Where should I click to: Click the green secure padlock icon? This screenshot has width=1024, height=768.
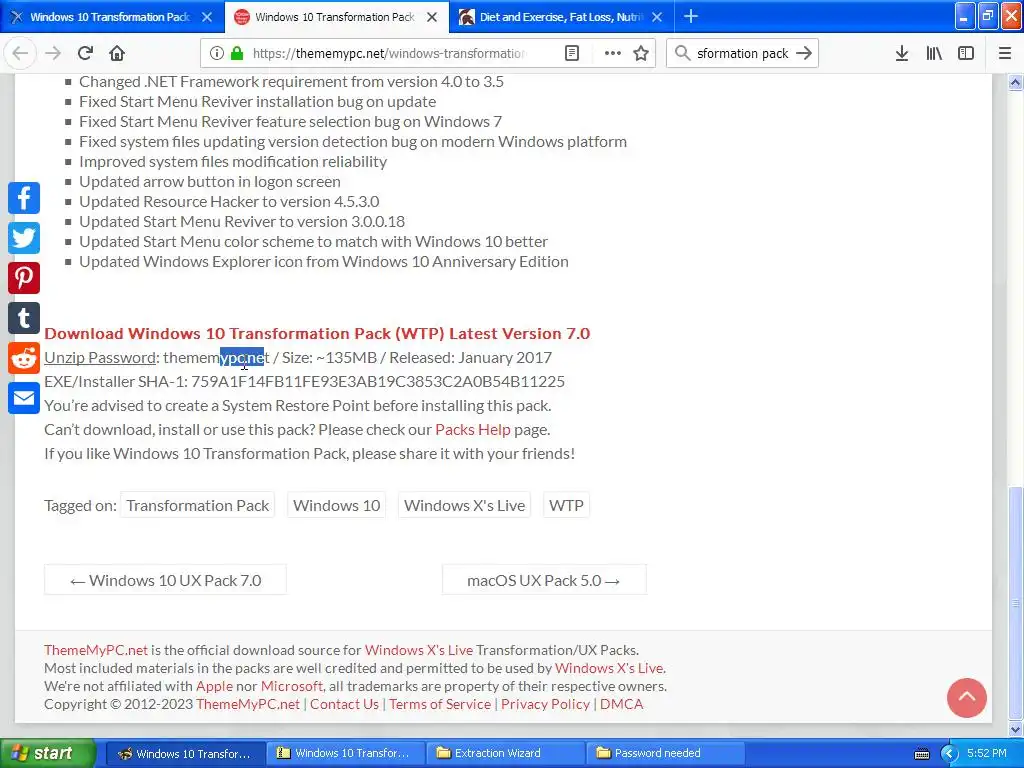point(238,54)
